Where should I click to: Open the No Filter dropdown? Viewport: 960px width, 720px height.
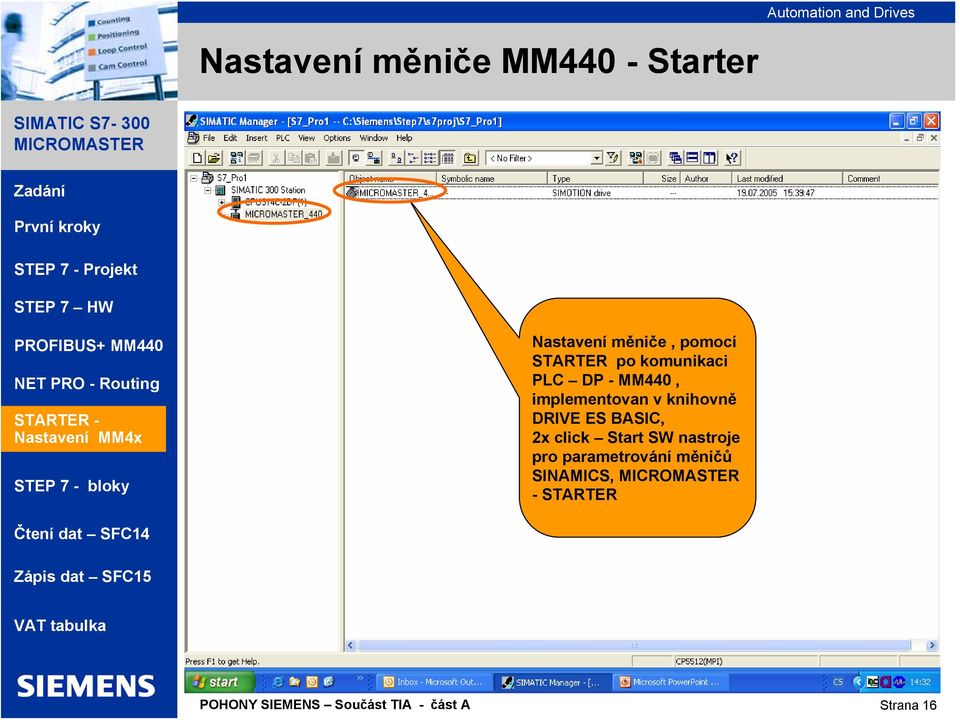[x=596, y=159]
